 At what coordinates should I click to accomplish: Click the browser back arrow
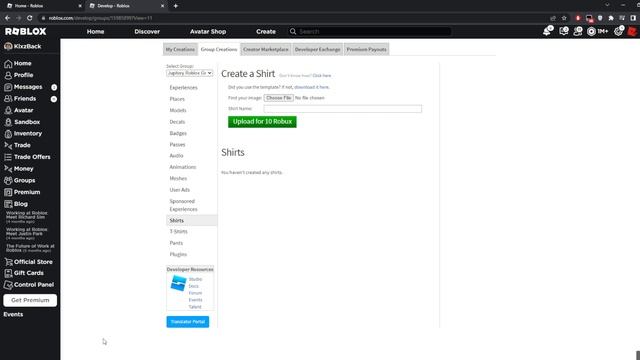[x=7, y=18]
